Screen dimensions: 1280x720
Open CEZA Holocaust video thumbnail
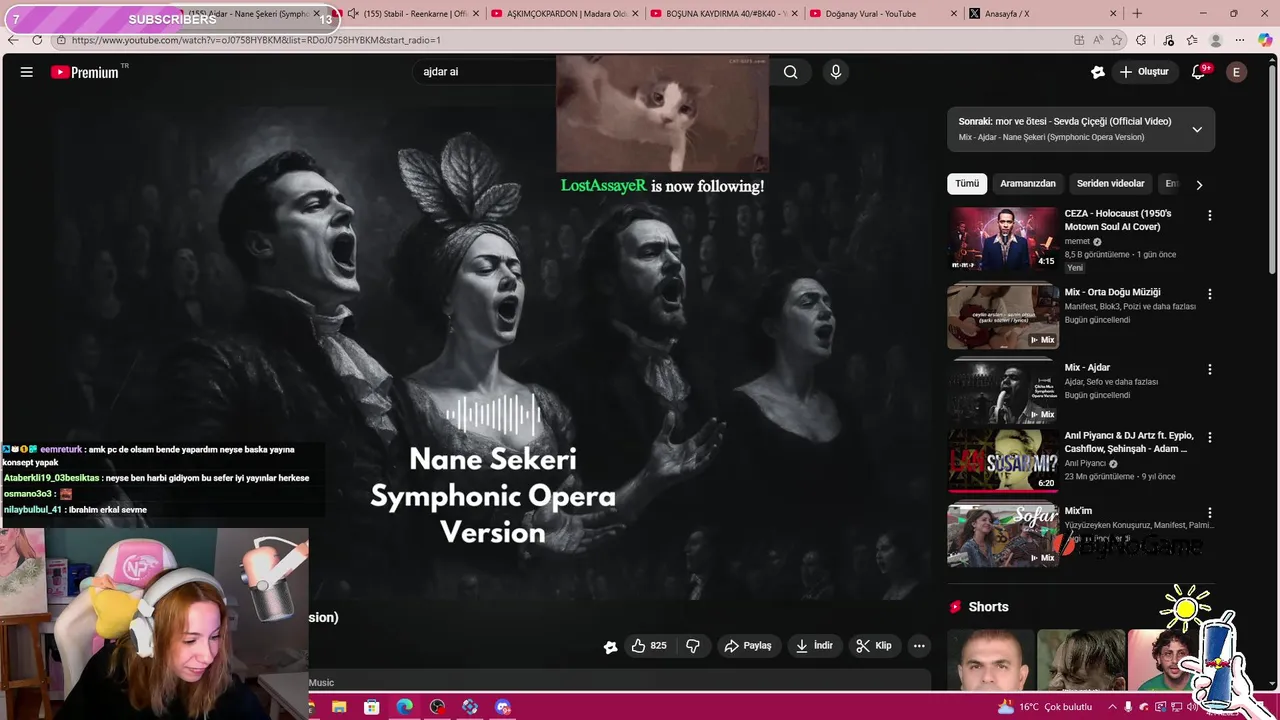1003,239
